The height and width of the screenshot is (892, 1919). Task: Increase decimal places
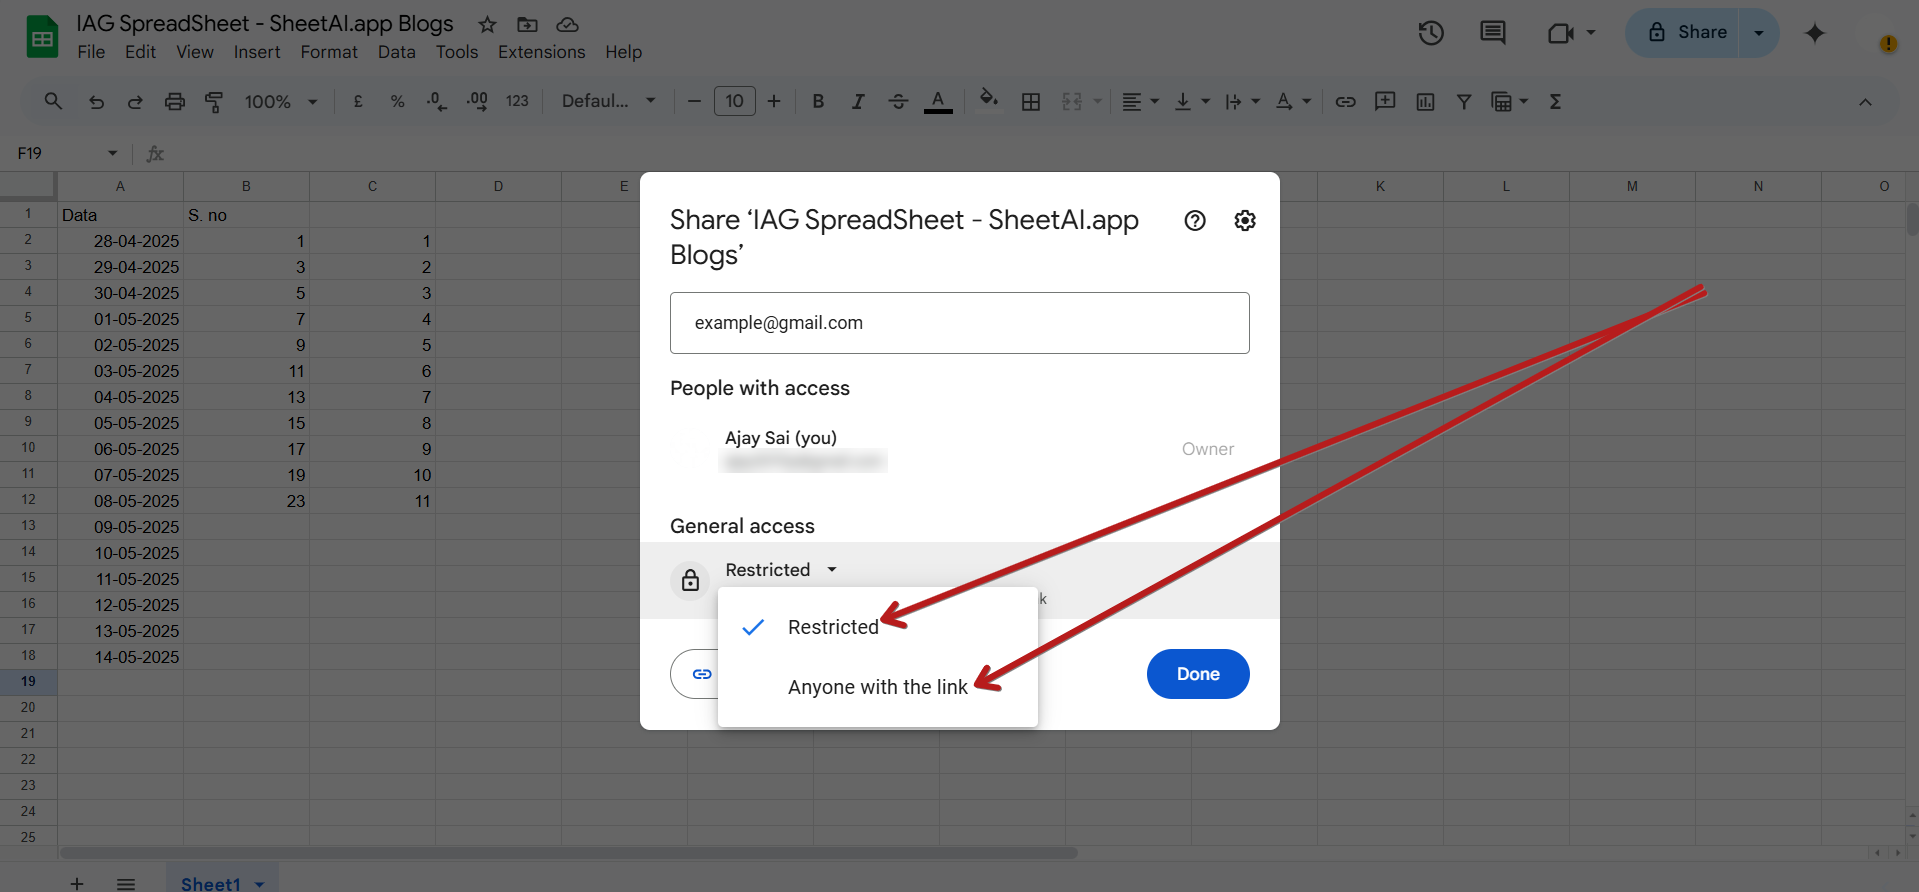point(477,101)
